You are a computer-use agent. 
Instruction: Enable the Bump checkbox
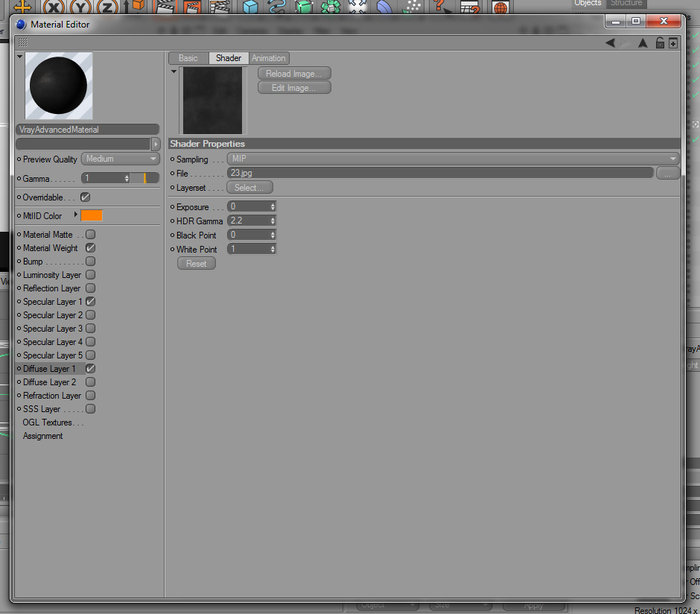click(x=90, y=261)
